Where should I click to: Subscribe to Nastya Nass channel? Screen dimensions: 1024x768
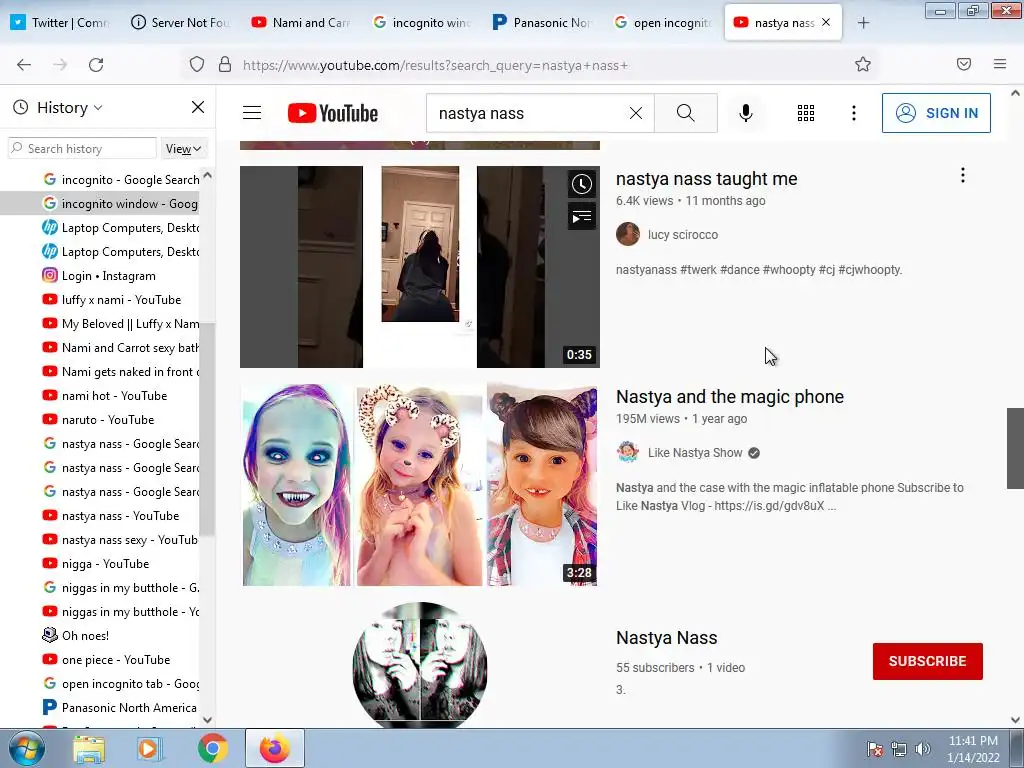pos(927,661)
